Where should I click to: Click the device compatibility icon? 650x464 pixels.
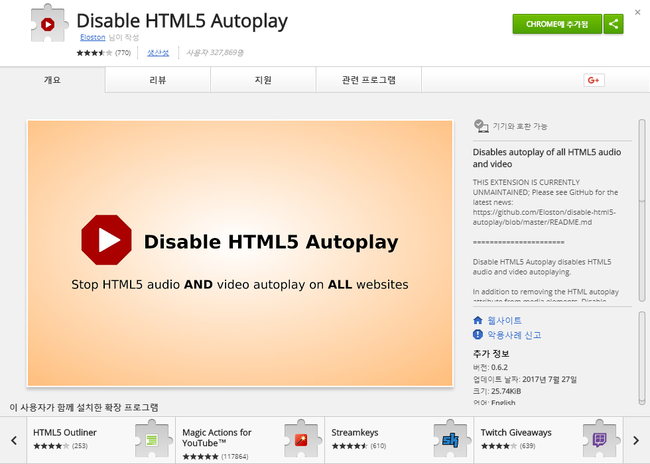tap(481, 126)
